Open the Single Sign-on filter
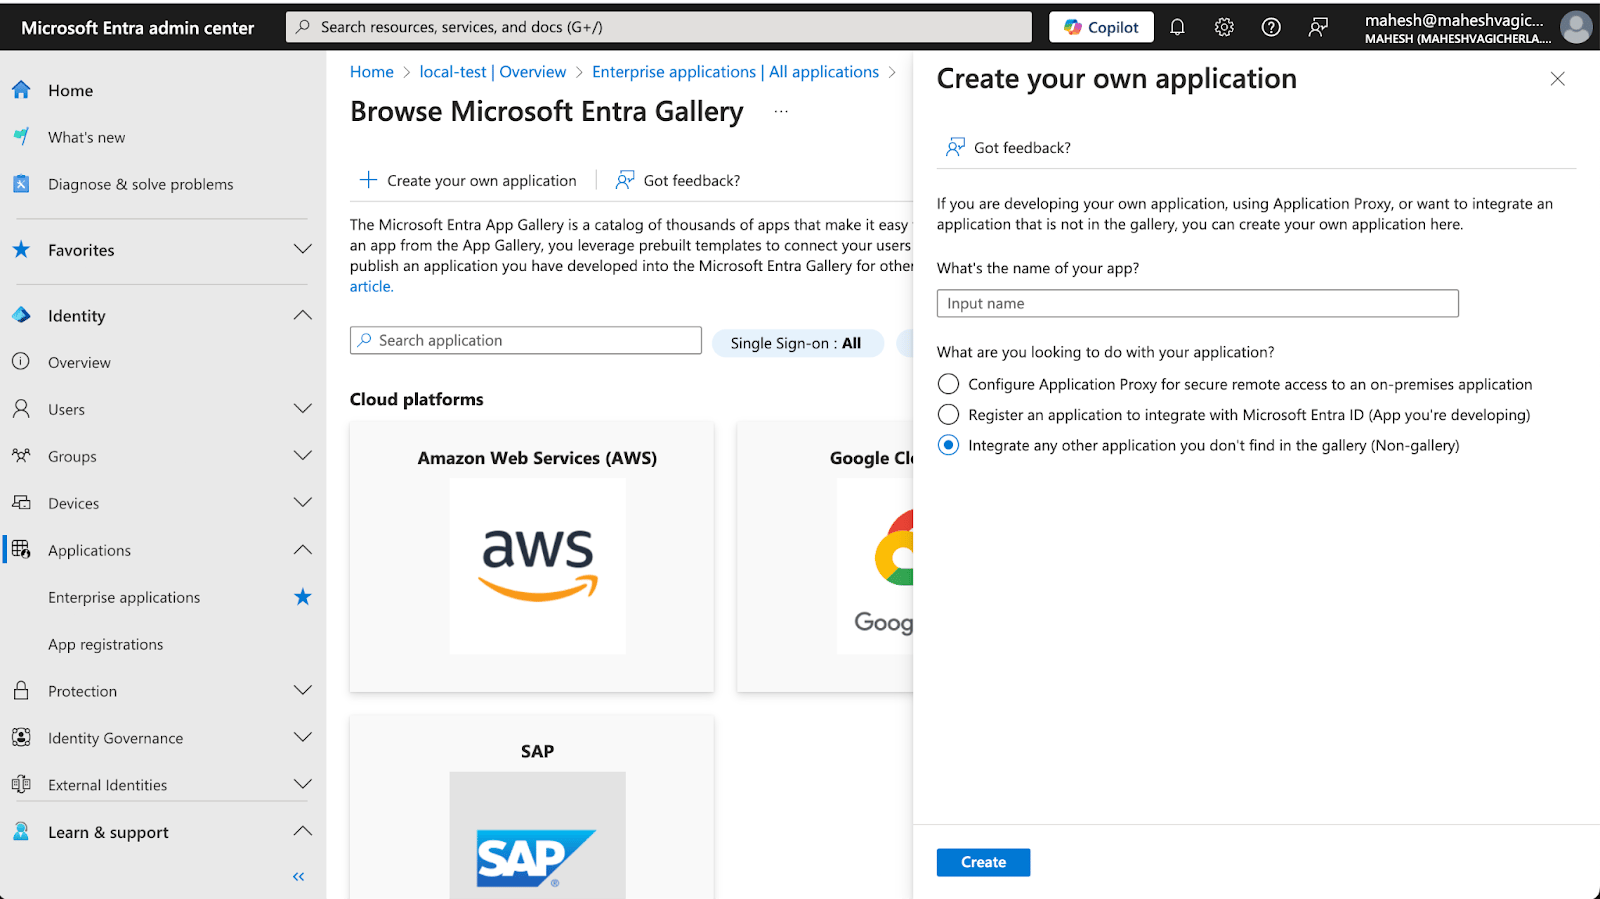Screen dimensions: 1600x899 pos(797,343)
